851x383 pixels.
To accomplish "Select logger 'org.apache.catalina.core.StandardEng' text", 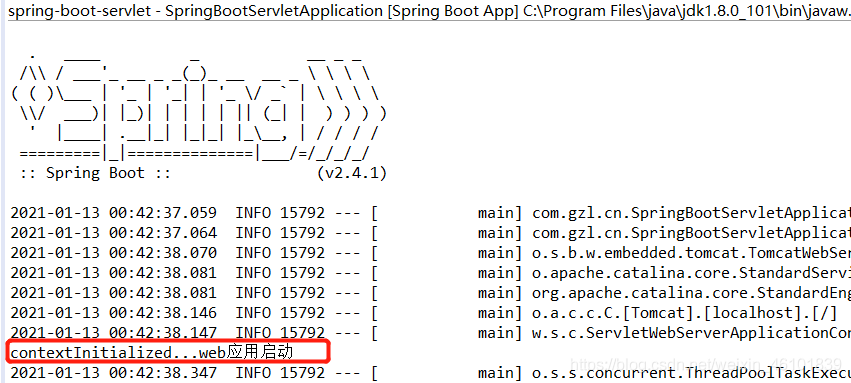I will pos(691,293).
